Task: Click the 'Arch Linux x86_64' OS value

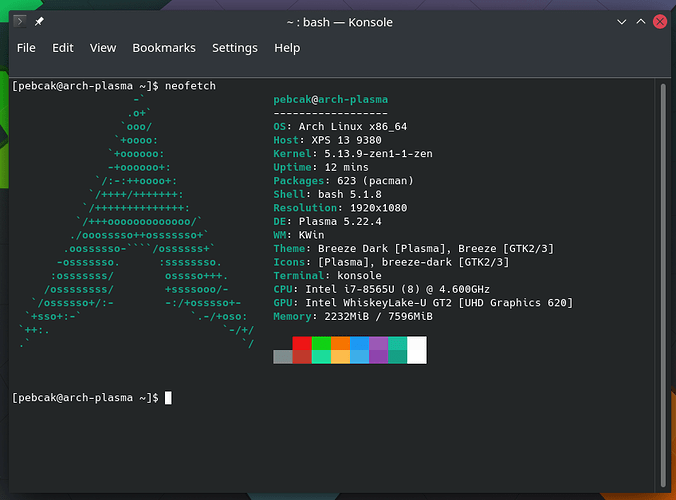Action: (x=353, y=127)
